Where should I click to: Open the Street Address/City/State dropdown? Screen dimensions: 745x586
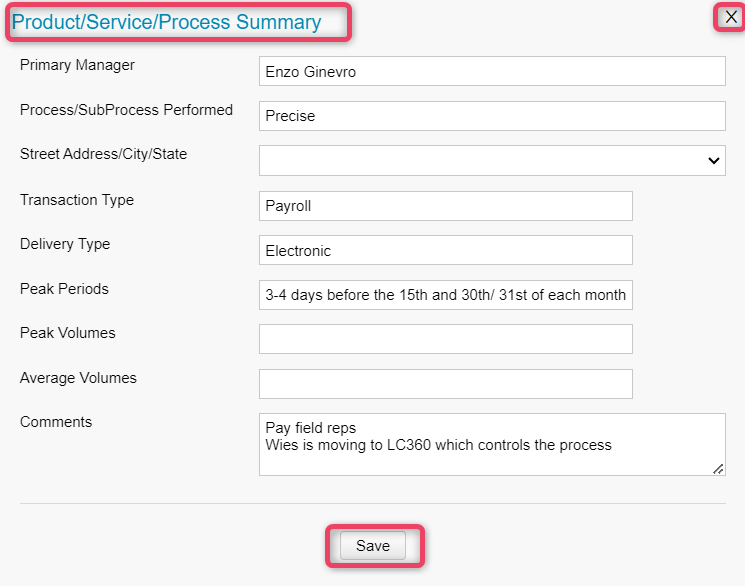pyautogui.click(x=492, y=161)
